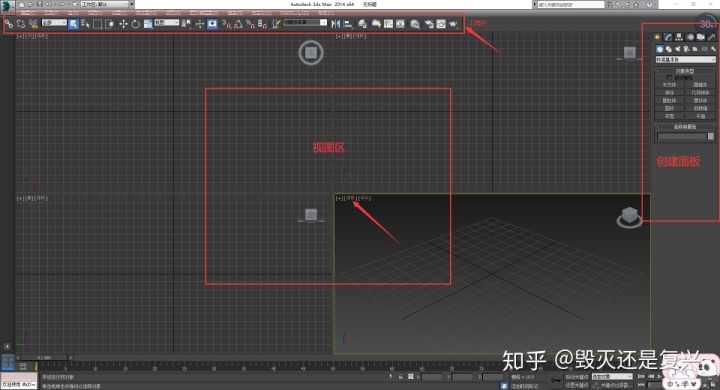Click the Mirror tool icon
Viewport: 720px width, 390px height.
(336, 23)
